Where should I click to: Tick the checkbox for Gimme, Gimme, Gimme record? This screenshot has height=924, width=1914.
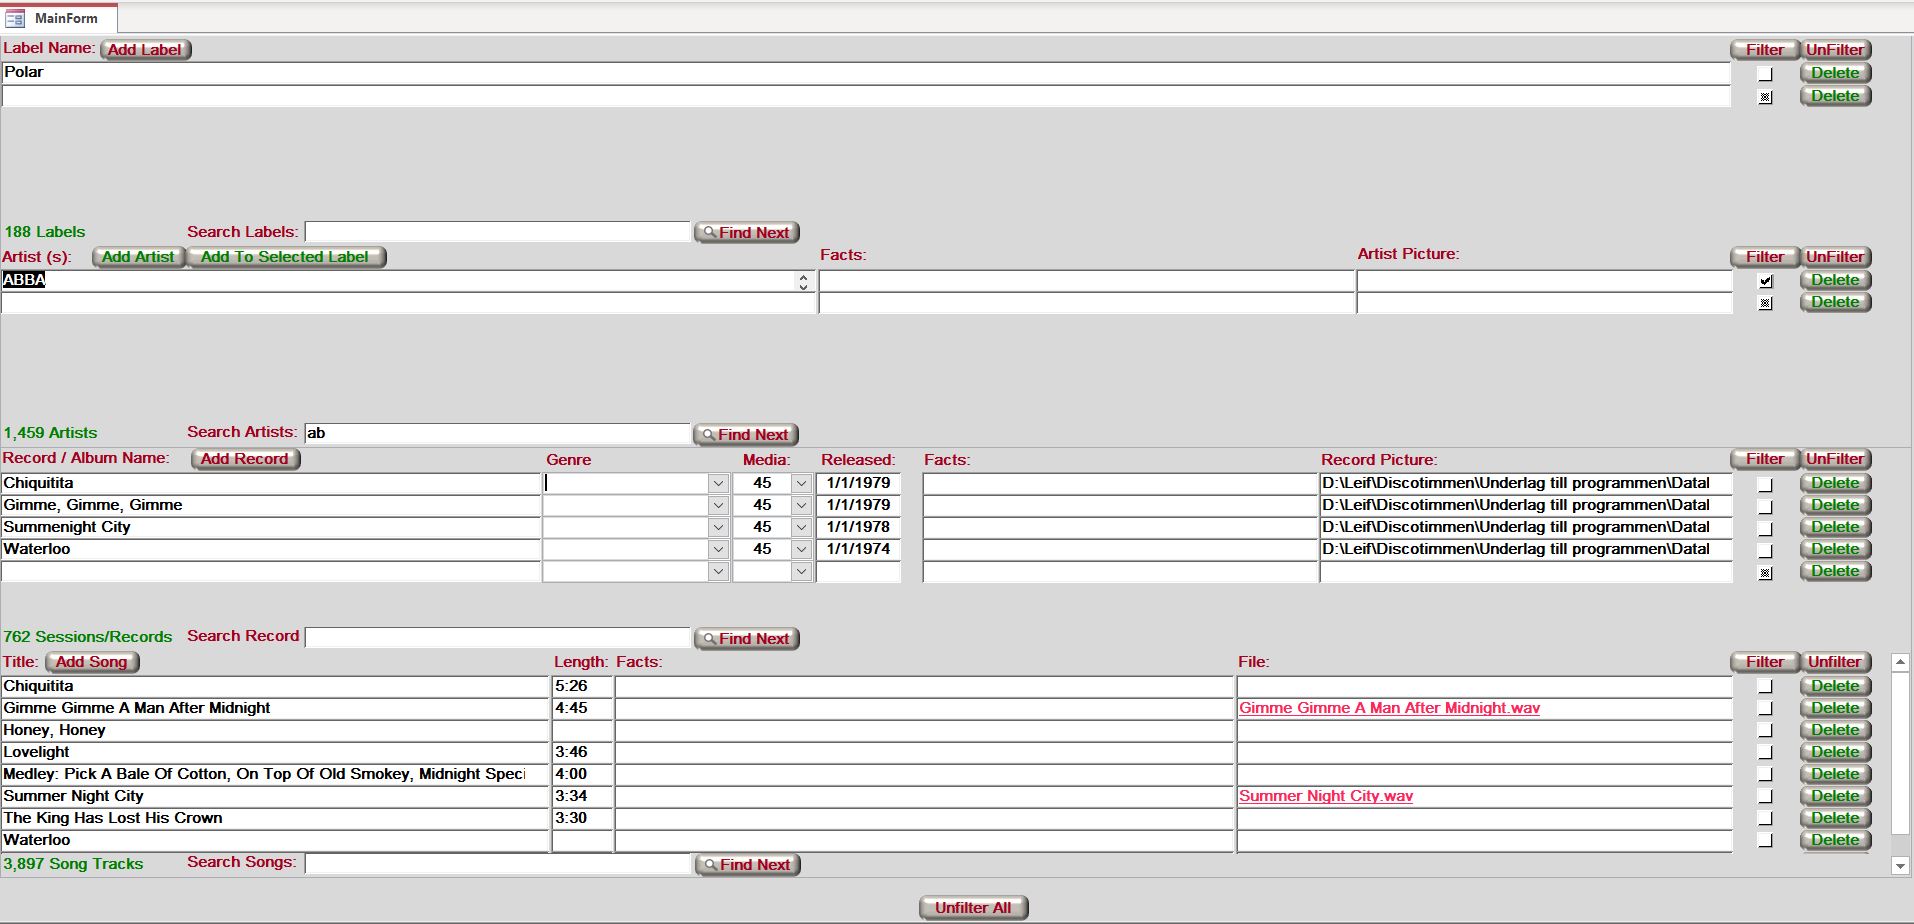pos(1765,507)
